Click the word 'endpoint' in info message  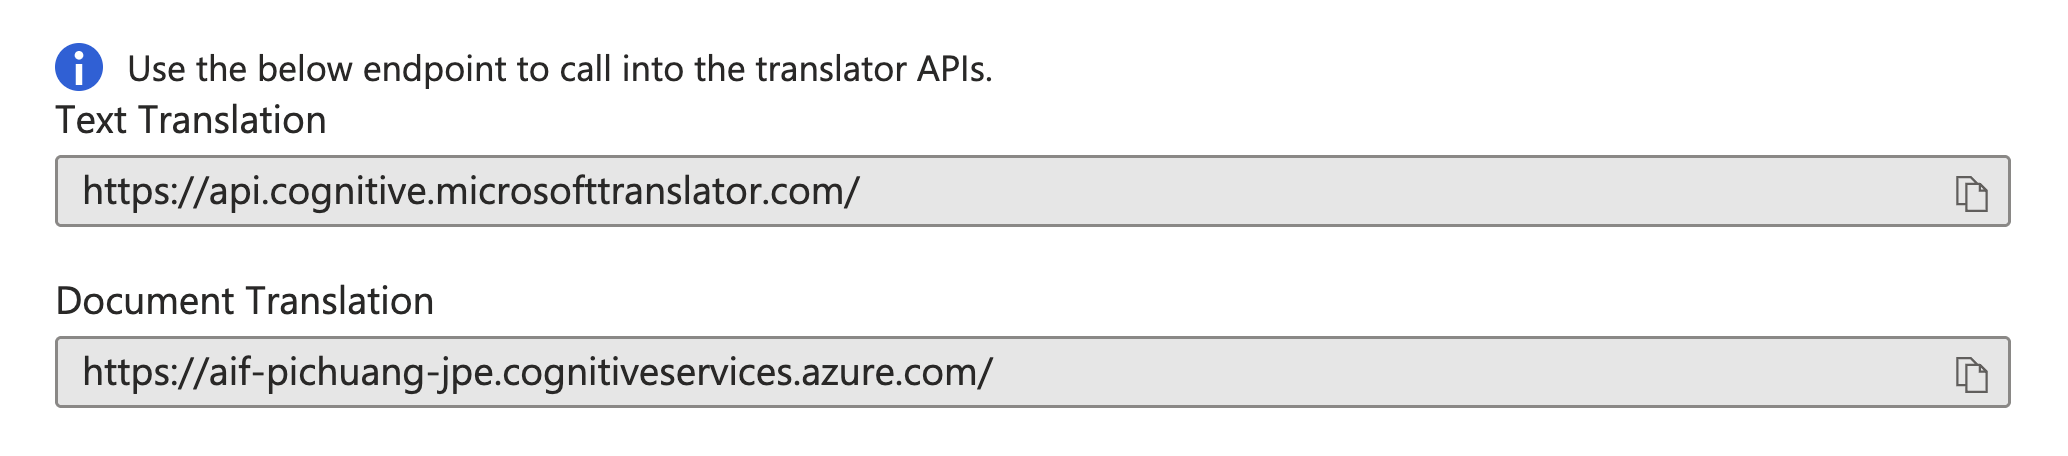[435, 69]
